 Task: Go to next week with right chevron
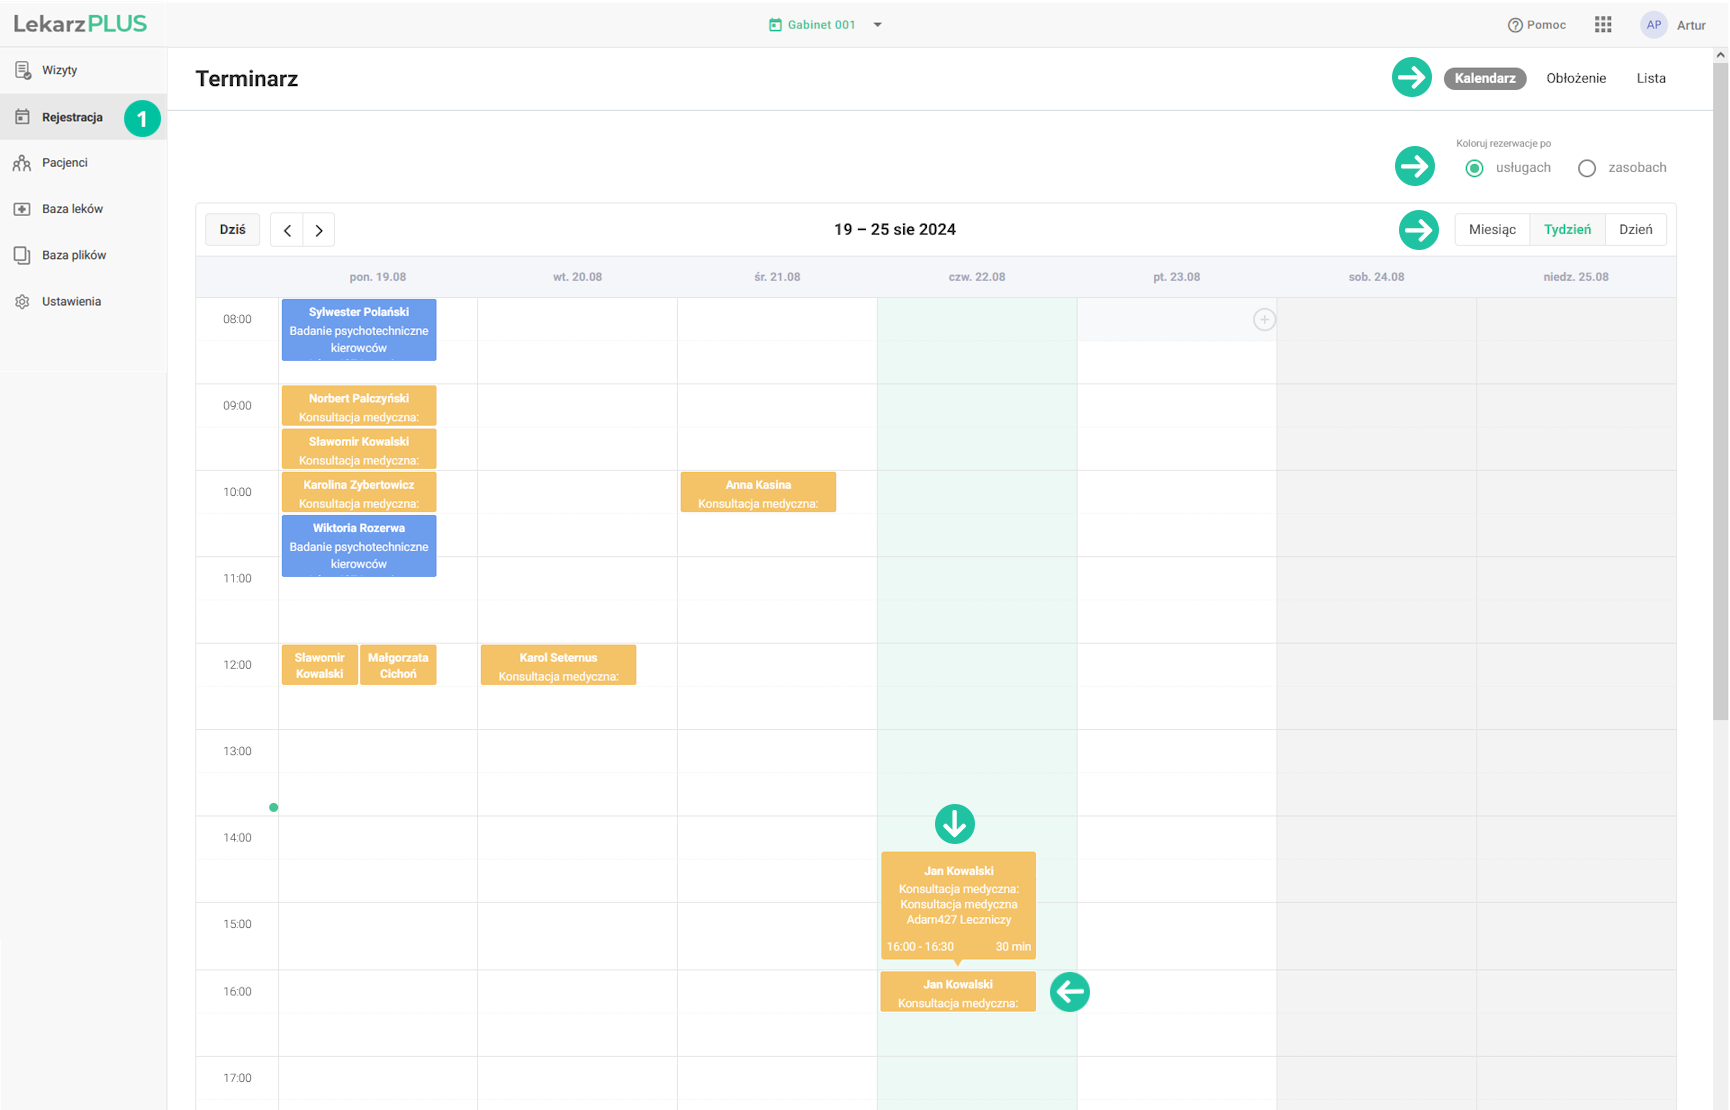319,230
